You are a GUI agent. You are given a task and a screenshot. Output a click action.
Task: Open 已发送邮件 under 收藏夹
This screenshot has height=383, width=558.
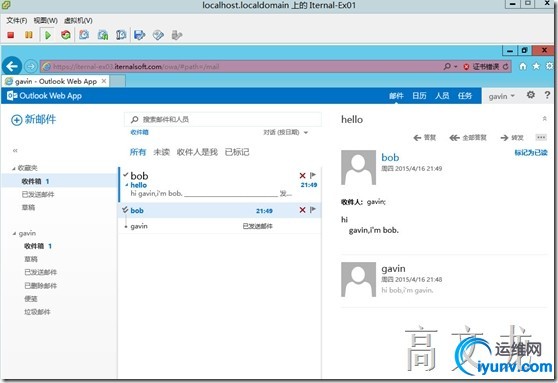click(x=38, y=194)
